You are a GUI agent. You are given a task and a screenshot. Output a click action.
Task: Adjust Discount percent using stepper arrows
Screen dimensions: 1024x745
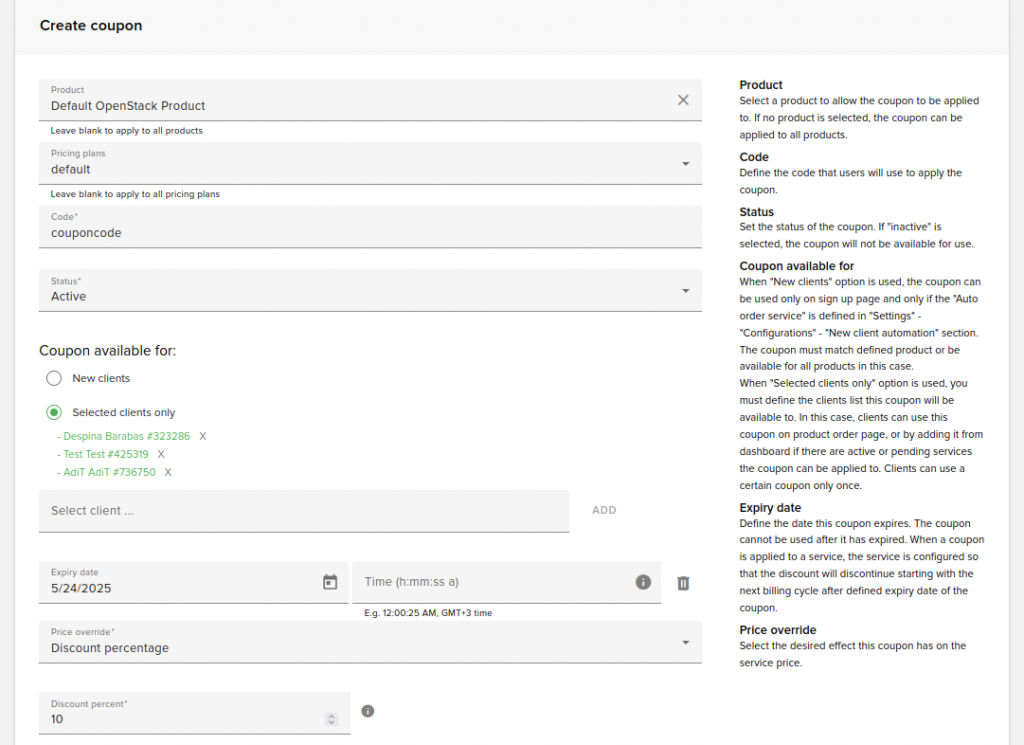pos(331,719)
